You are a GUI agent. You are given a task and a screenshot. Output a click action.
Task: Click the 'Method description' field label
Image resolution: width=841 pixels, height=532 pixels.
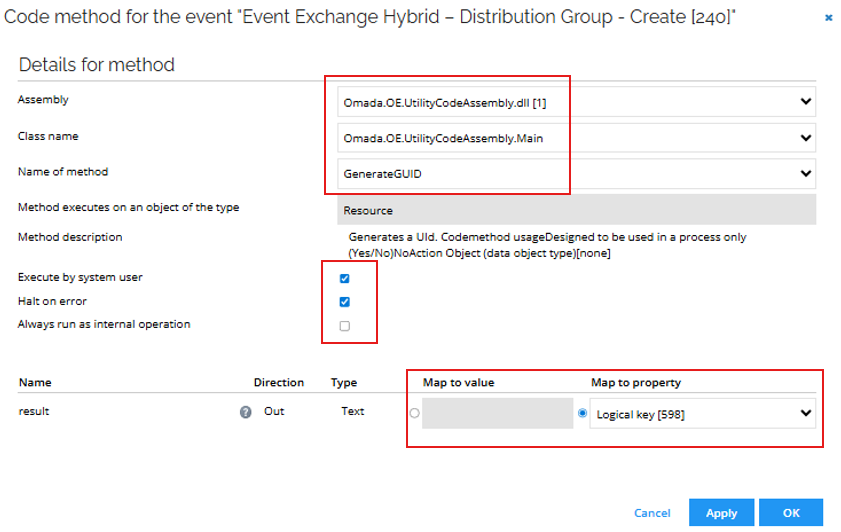[x=70, y=237]
